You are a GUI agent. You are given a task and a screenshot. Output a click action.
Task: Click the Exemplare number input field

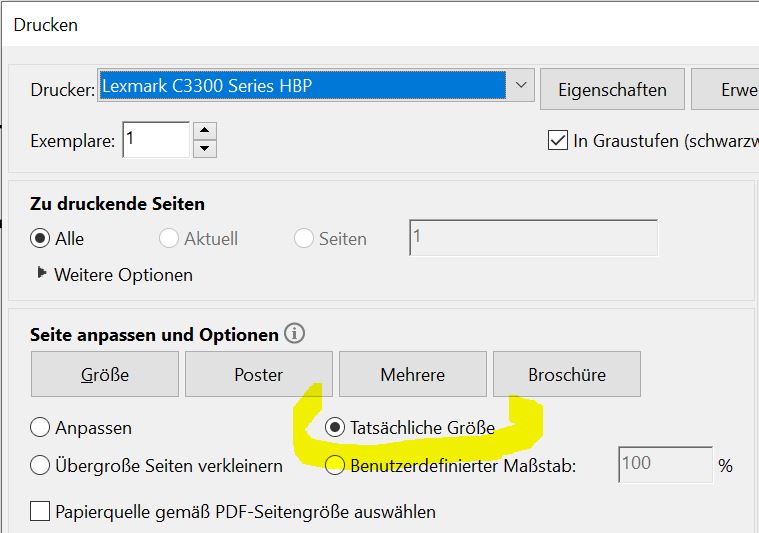point(155,140)
